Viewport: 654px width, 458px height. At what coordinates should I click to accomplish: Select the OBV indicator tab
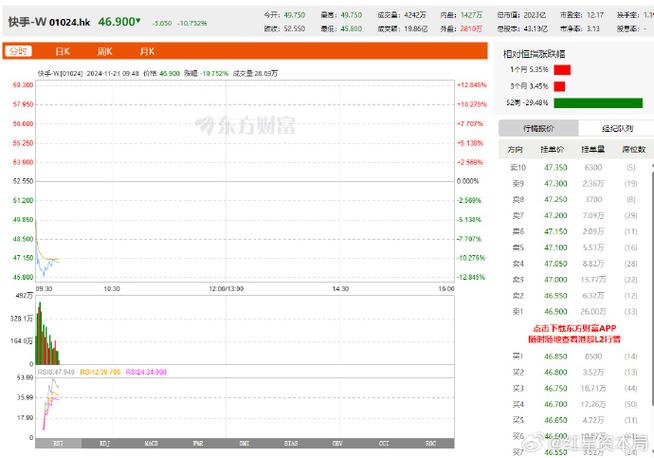pos(337,443)
